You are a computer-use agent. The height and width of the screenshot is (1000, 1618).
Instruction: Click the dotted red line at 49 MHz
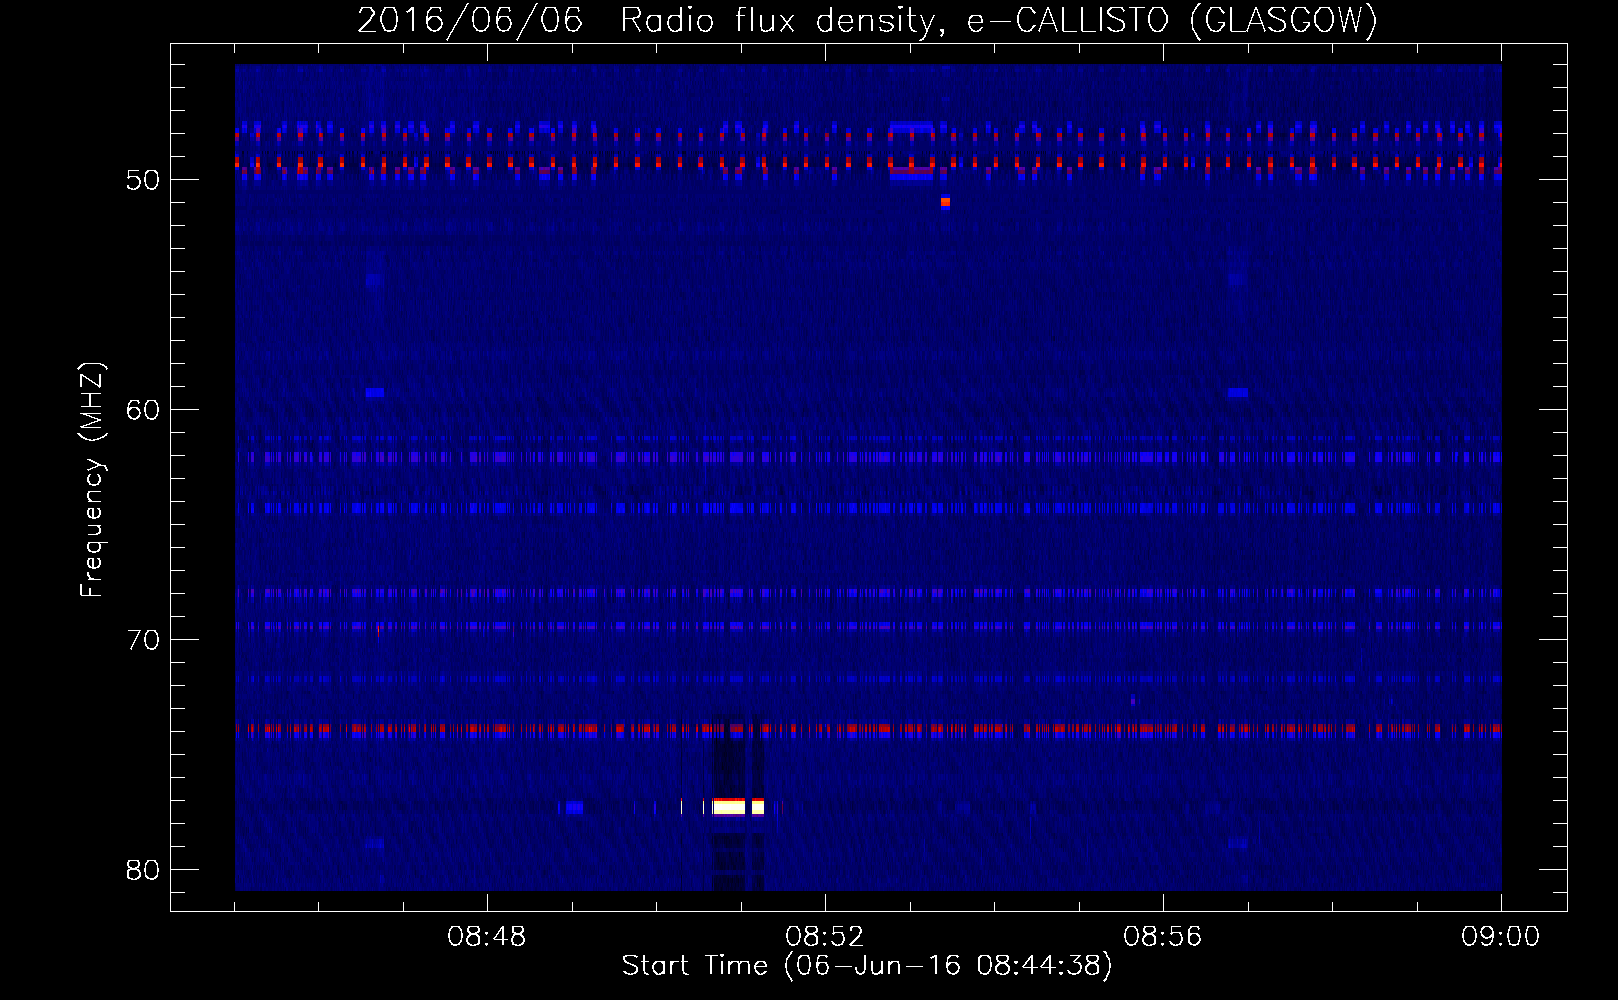868,162
